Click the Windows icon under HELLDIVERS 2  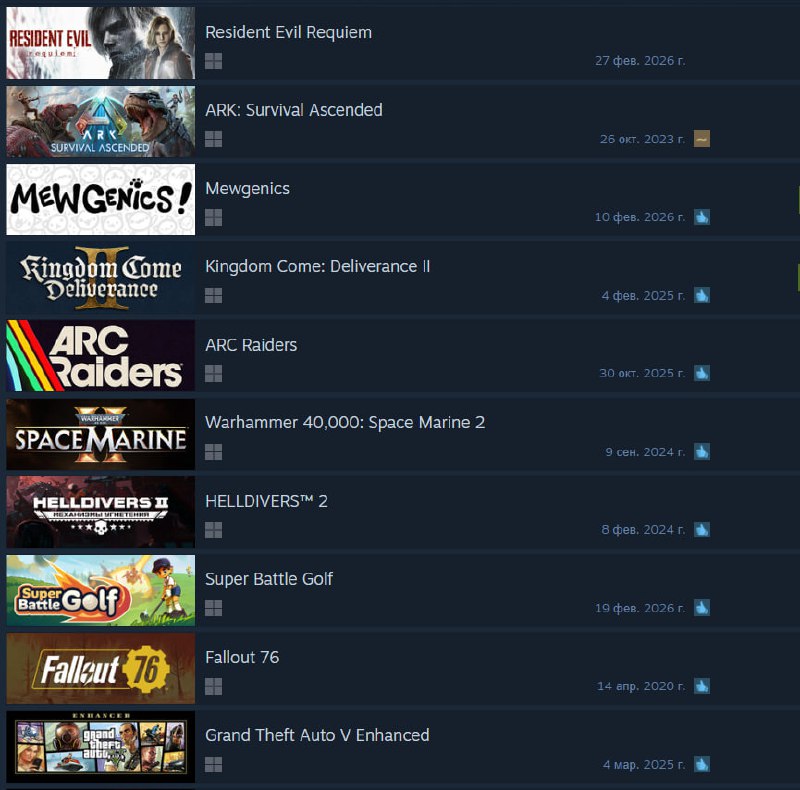pyautogui.click(x=213, y=530)
